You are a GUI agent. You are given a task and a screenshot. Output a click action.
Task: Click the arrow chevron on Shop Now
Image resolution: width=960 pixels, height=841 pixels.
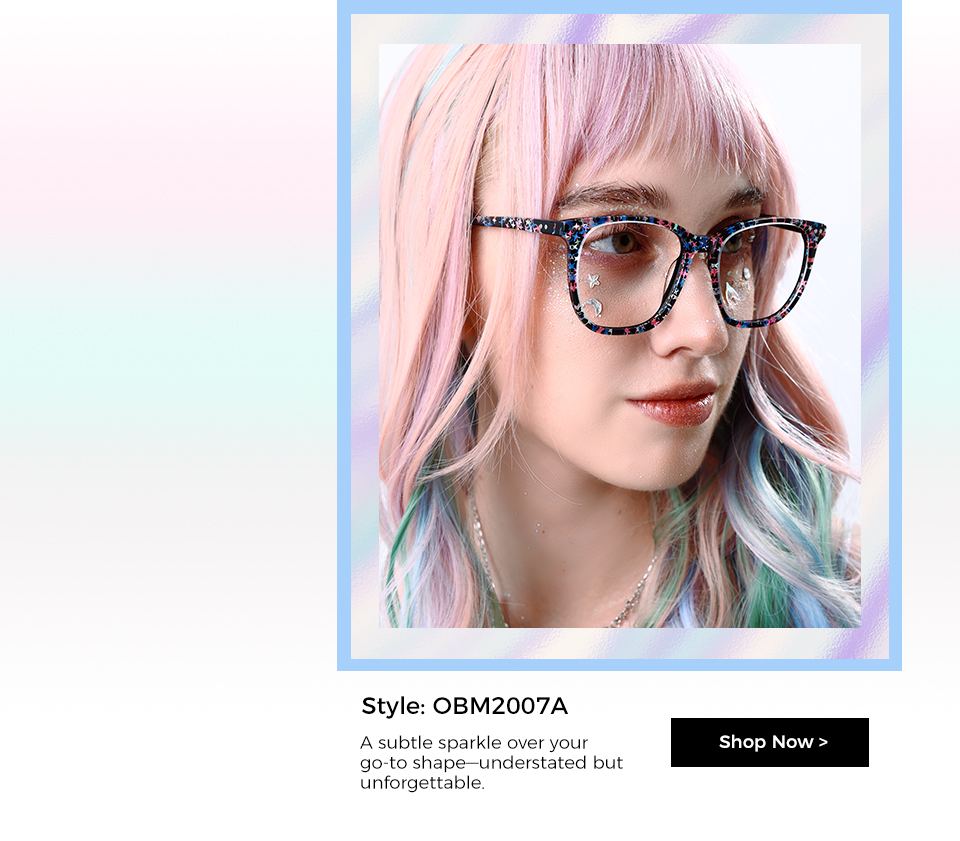coord(823,742)
